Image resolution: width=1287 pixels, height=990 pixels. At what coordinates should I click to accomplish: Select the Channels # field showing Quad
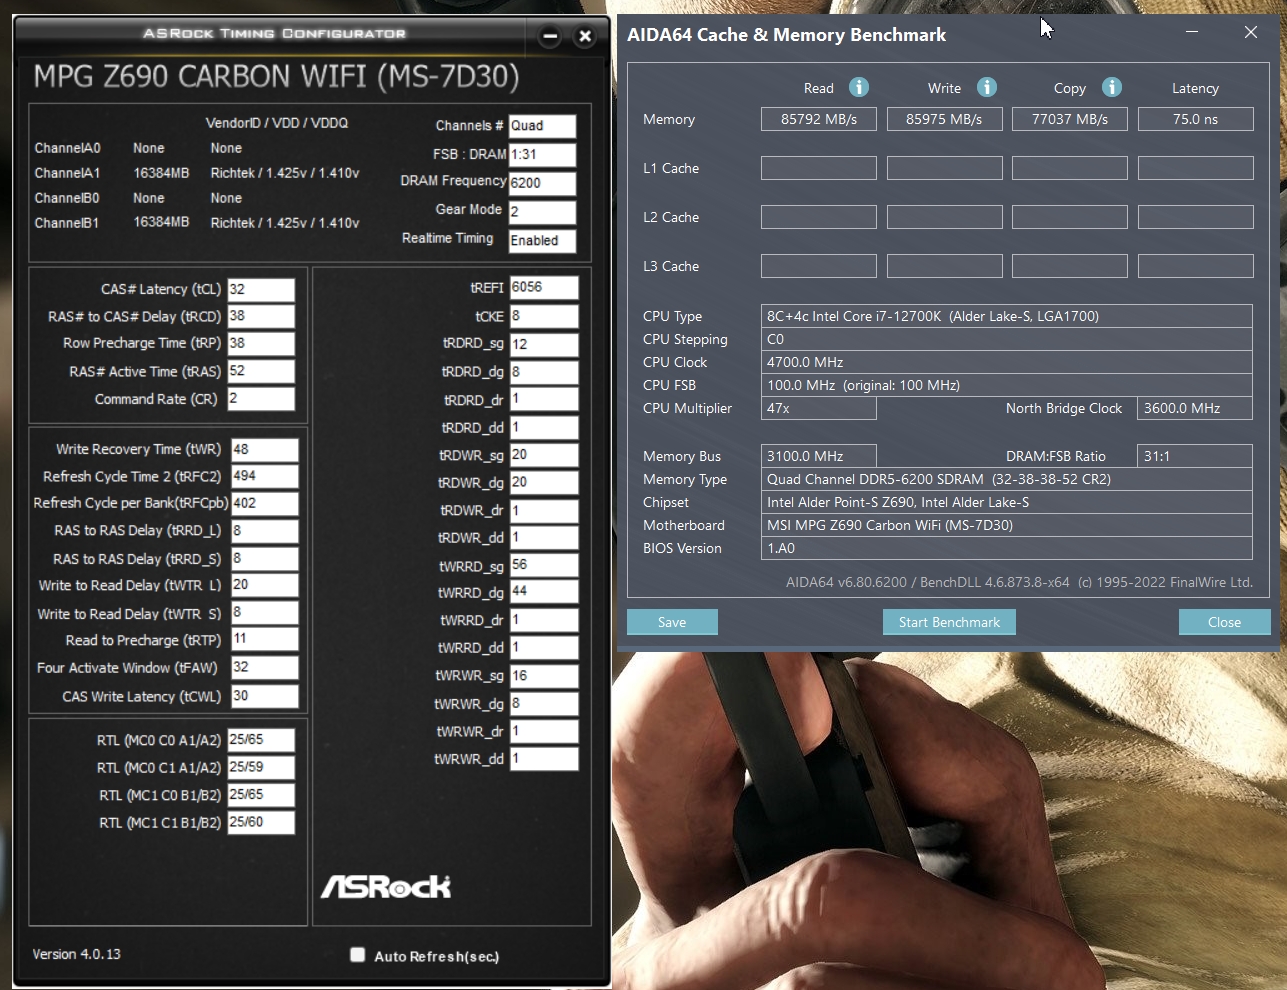pyautogui.click(x=542, y=126)
